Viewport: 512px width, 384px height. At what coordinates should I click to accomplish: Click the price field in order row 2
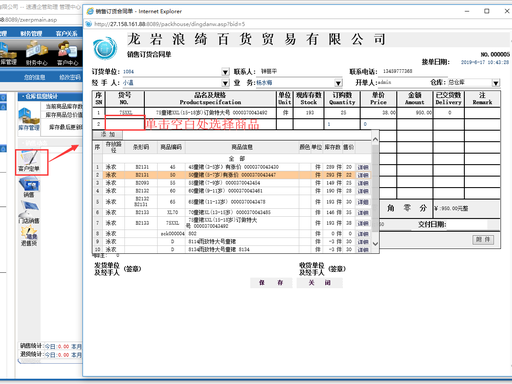point(379,124)
